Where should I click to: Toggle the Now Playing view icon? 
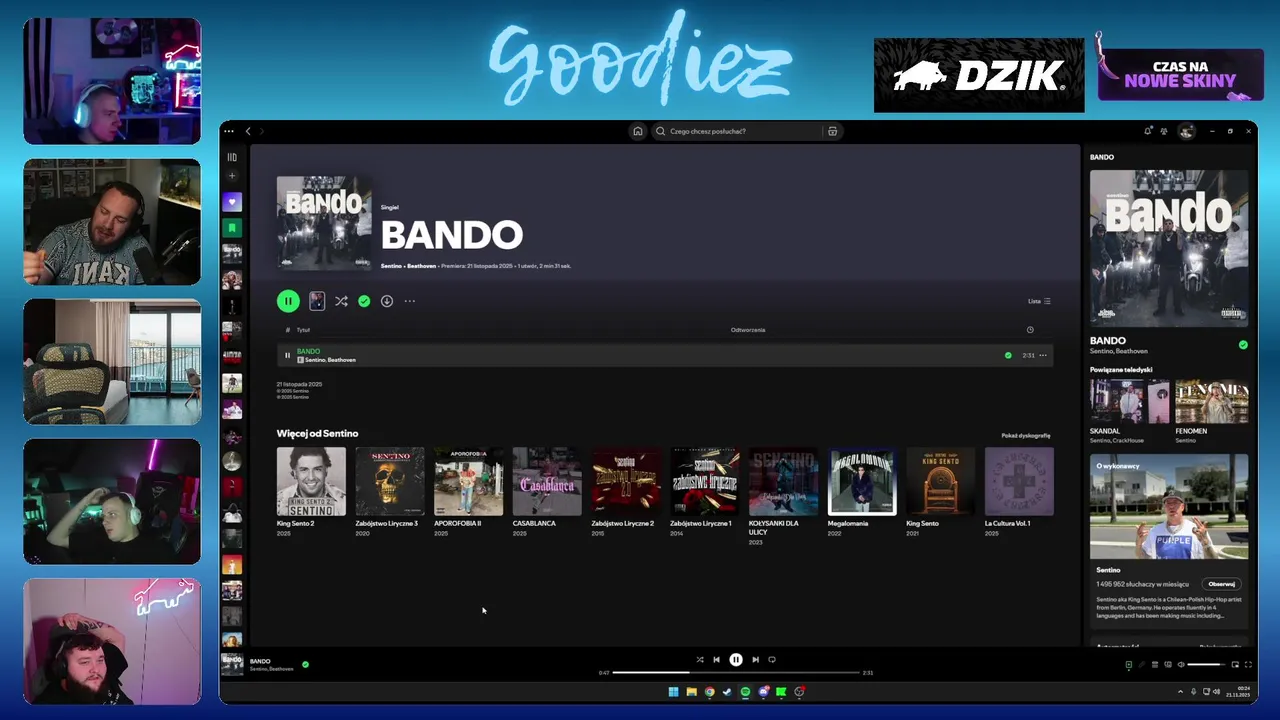(x=1129, y=664)
